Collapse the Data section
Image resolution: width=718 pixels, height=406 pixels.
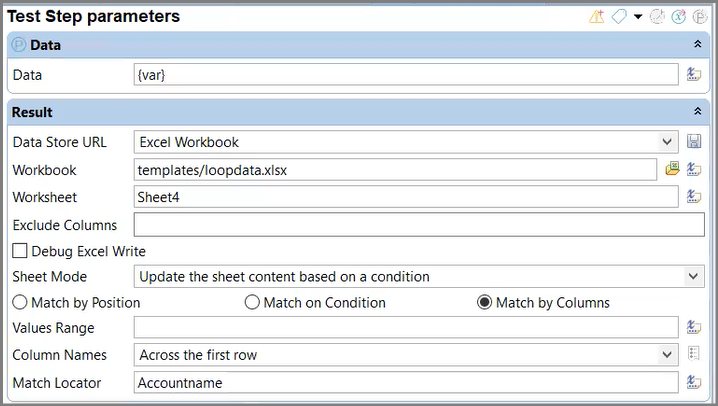(697, 44)
